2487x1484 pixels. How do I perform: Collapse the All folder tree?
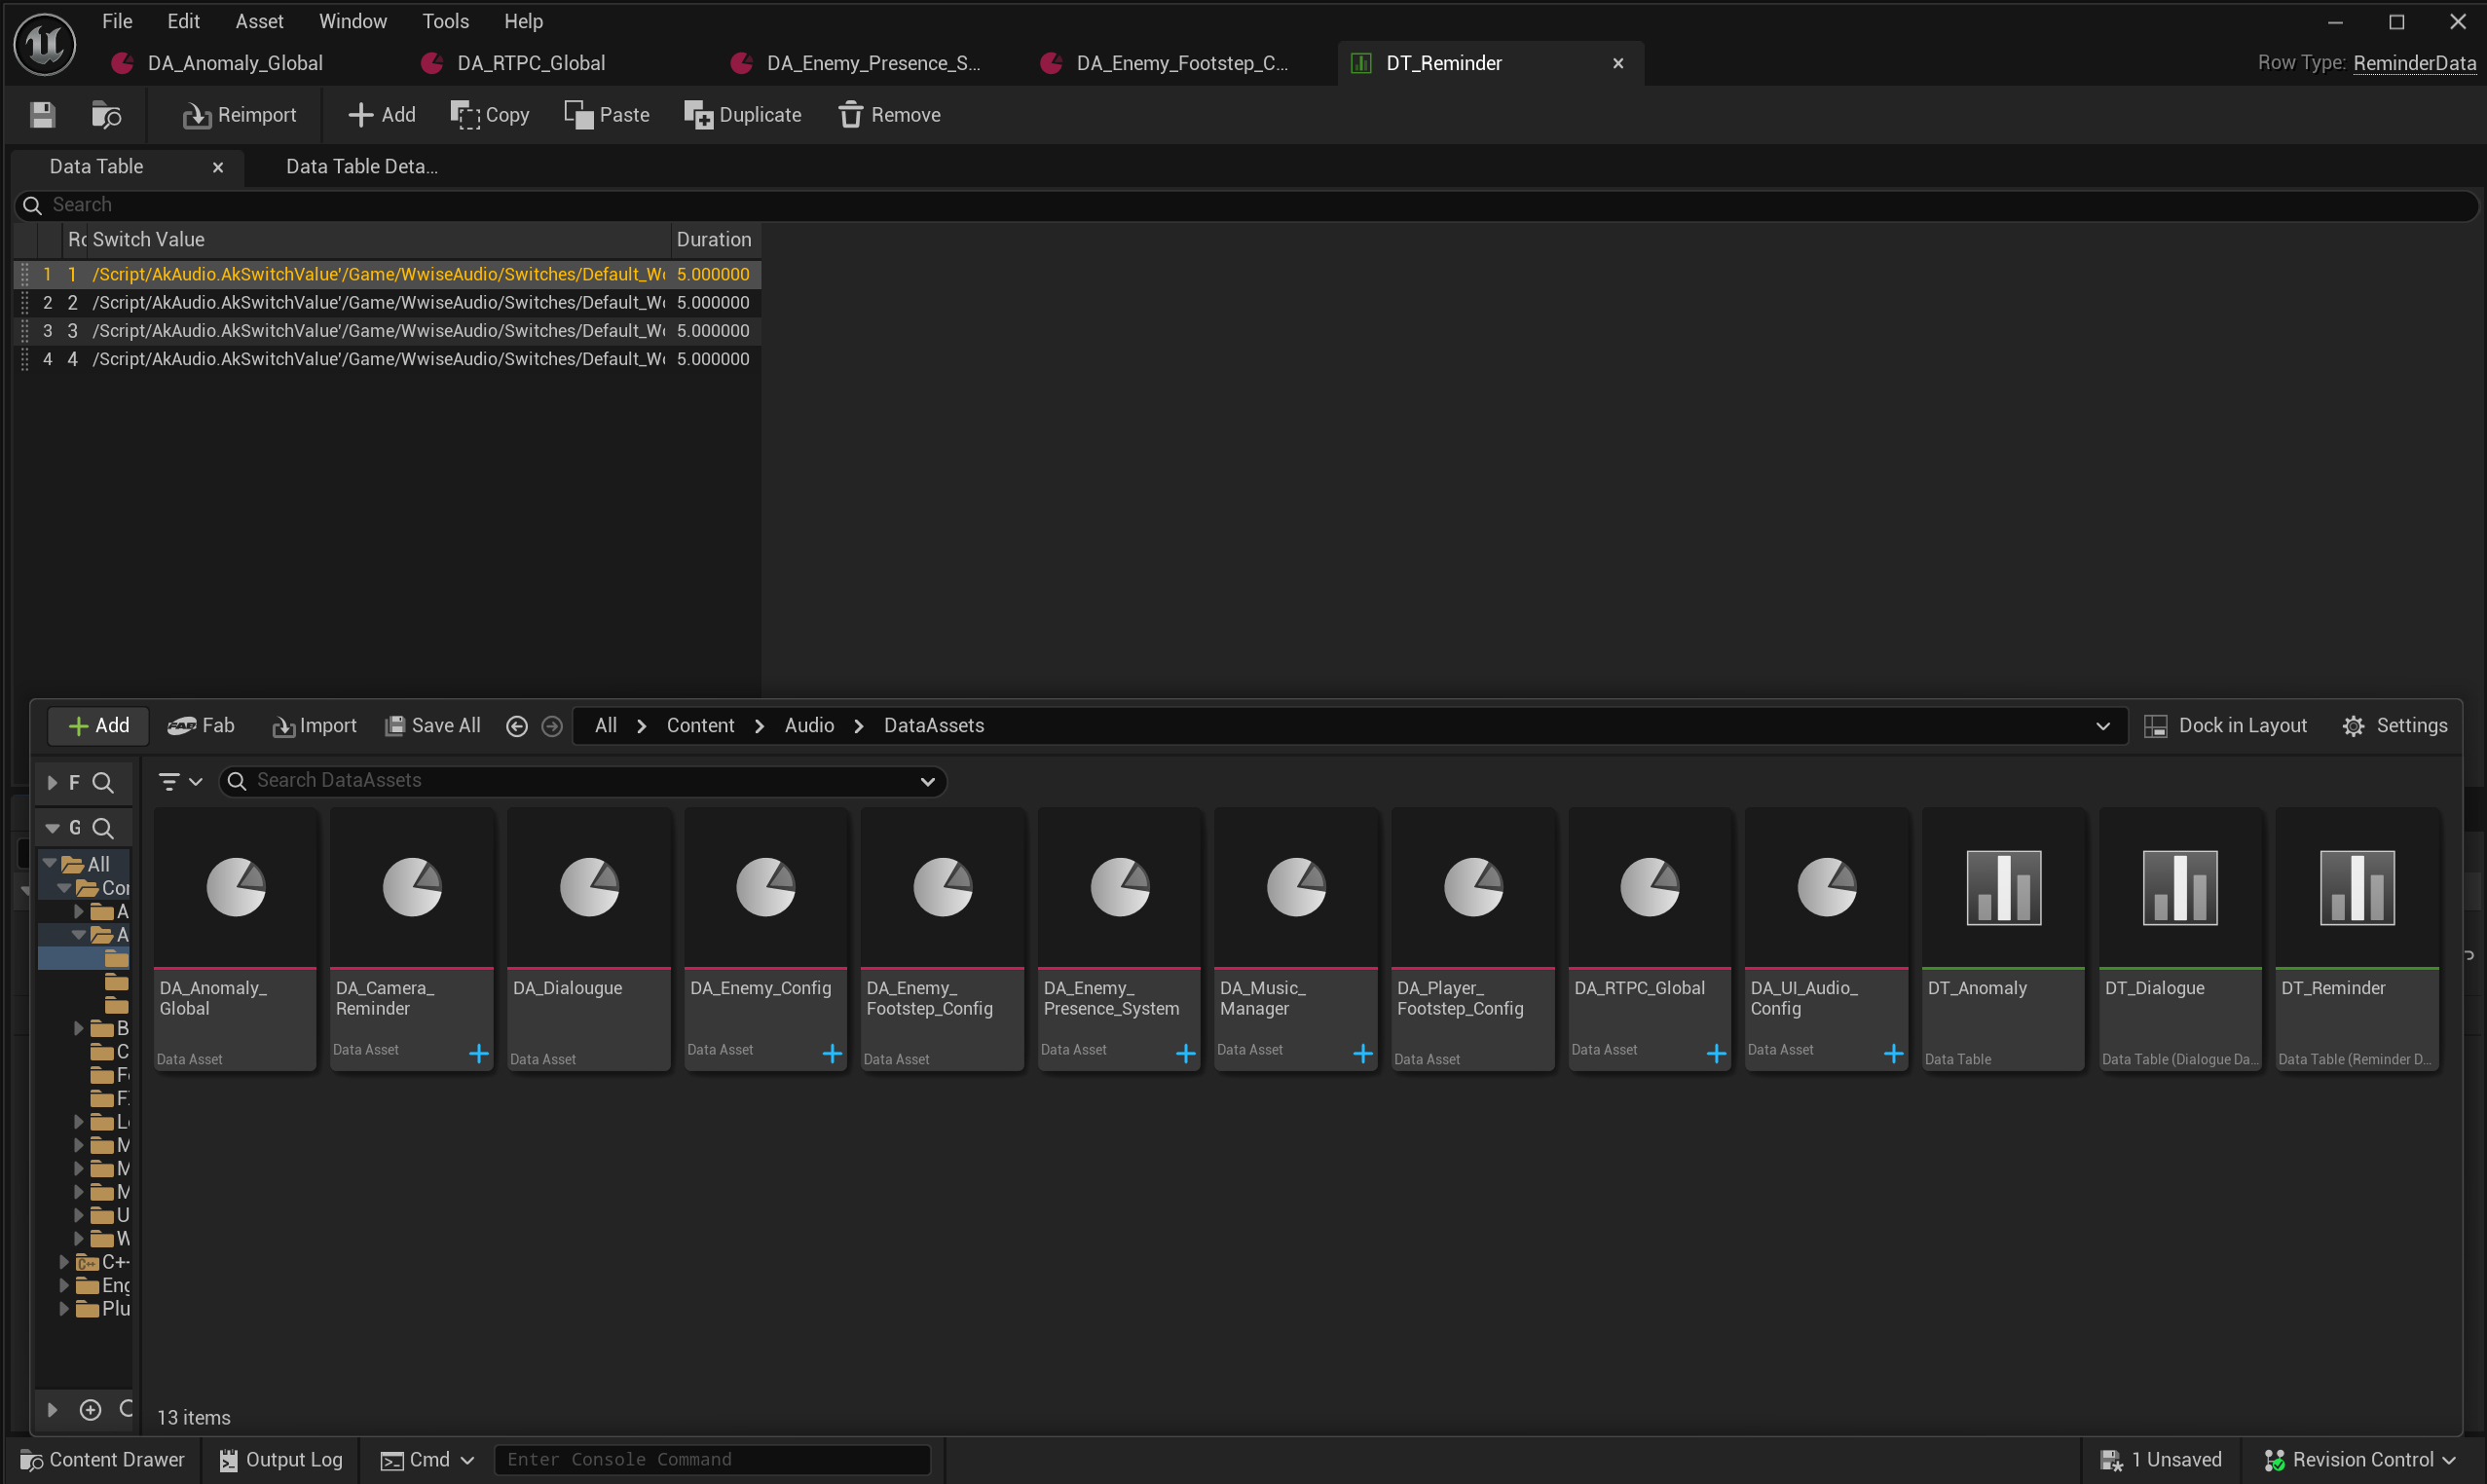point(49,863)
